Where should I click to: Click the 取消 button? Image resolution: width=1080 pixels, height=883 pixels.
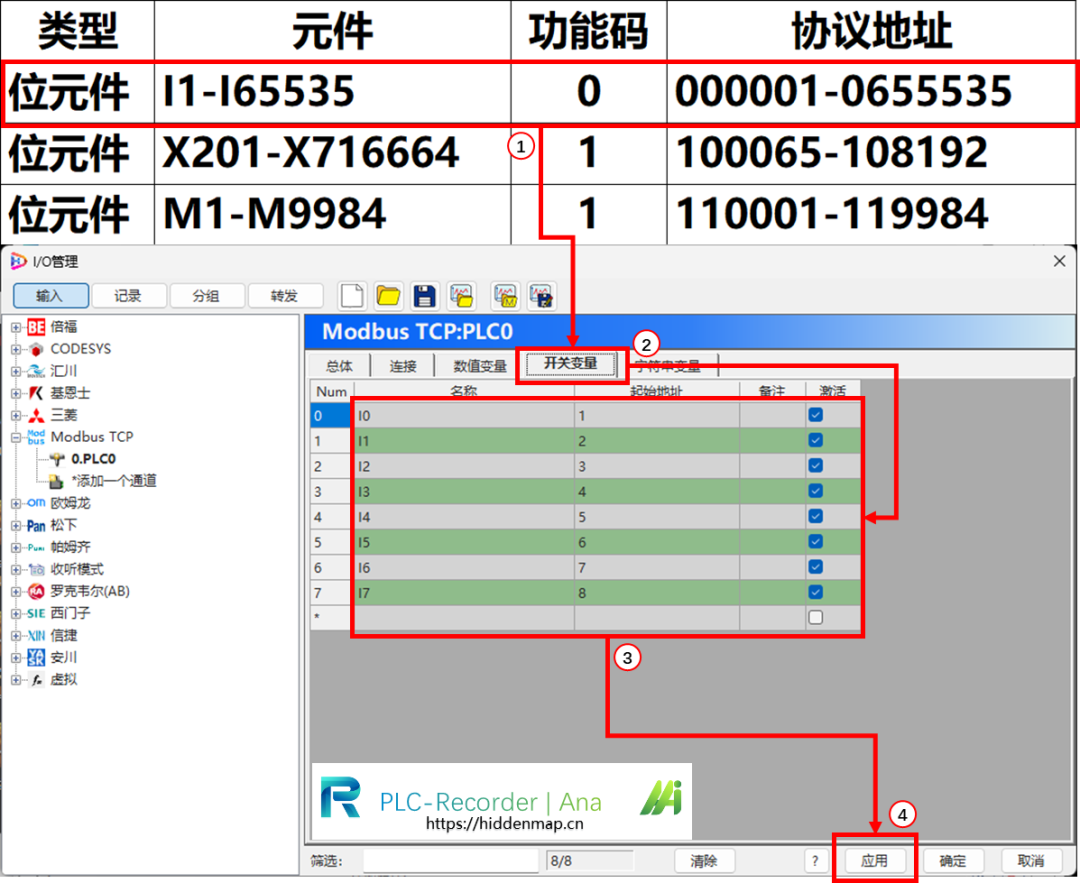(x=1031, y=861)
